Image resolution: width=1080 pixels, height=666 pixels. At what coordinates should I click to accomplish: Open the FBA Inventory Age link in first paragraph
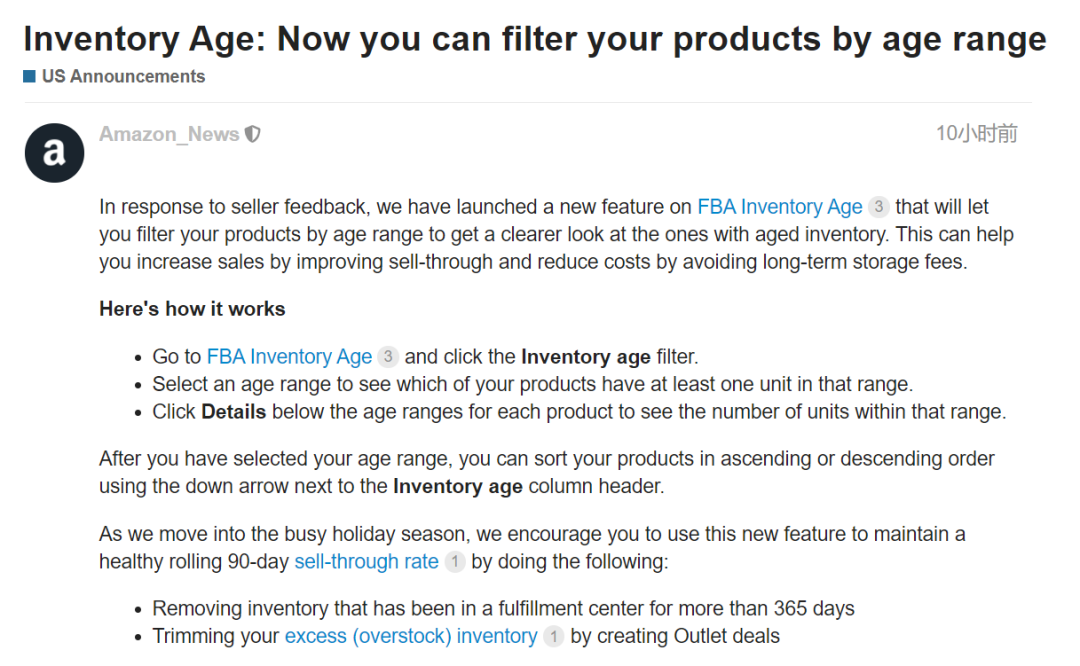click(x=779, y=207)
